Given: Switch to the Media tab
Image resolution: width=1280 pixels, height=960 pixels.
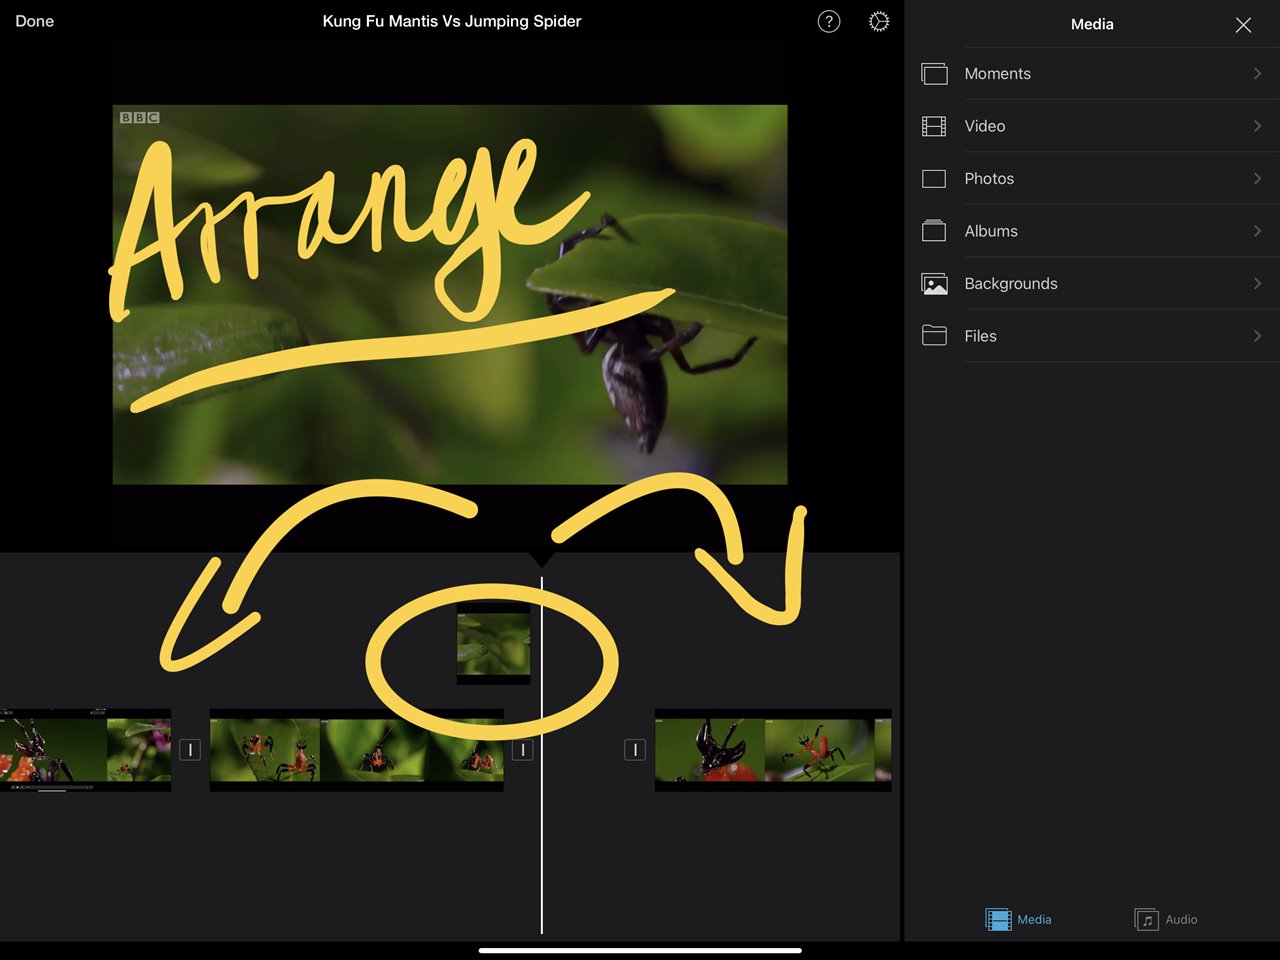Looking at the screenshot, I should pos(1018,919).
